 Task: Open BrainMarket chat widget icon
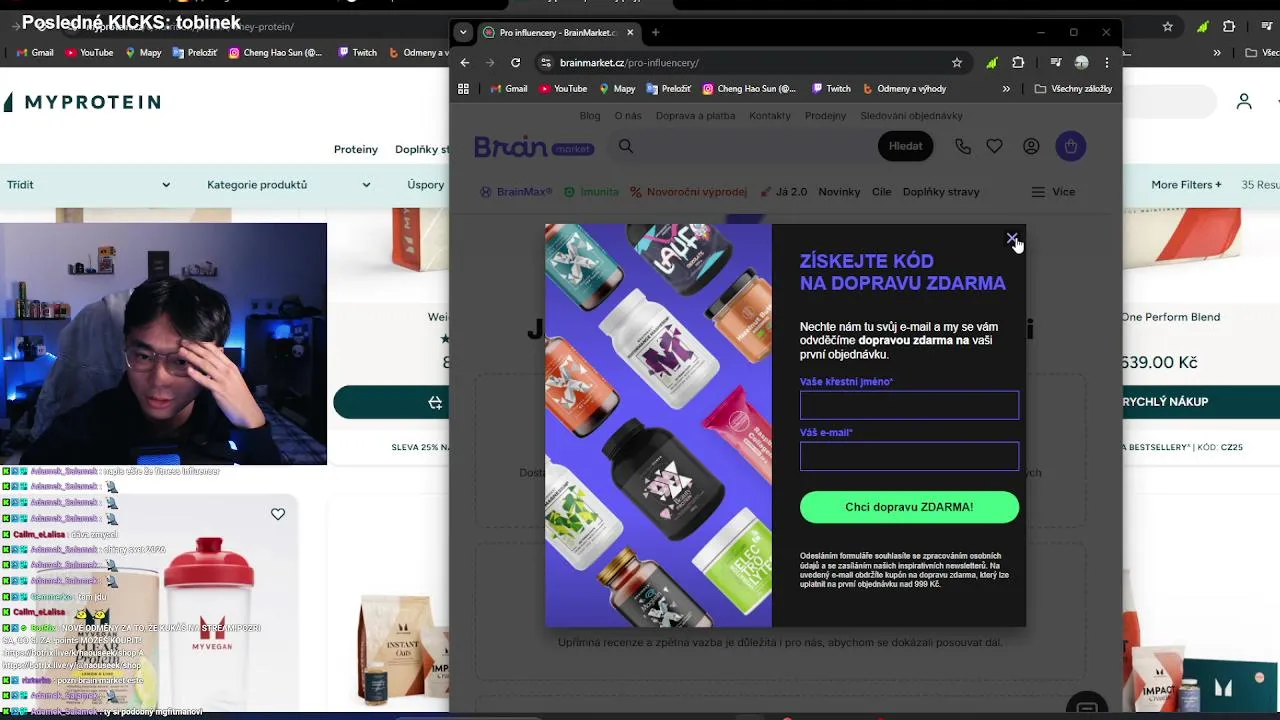click(x=1087, y=707)
